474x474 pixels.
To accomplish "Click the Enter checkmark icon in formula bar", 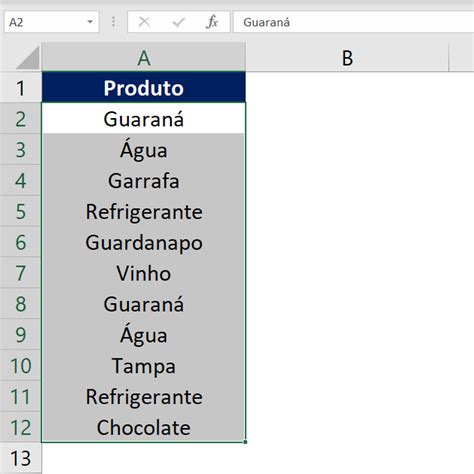I will point(179,22).
